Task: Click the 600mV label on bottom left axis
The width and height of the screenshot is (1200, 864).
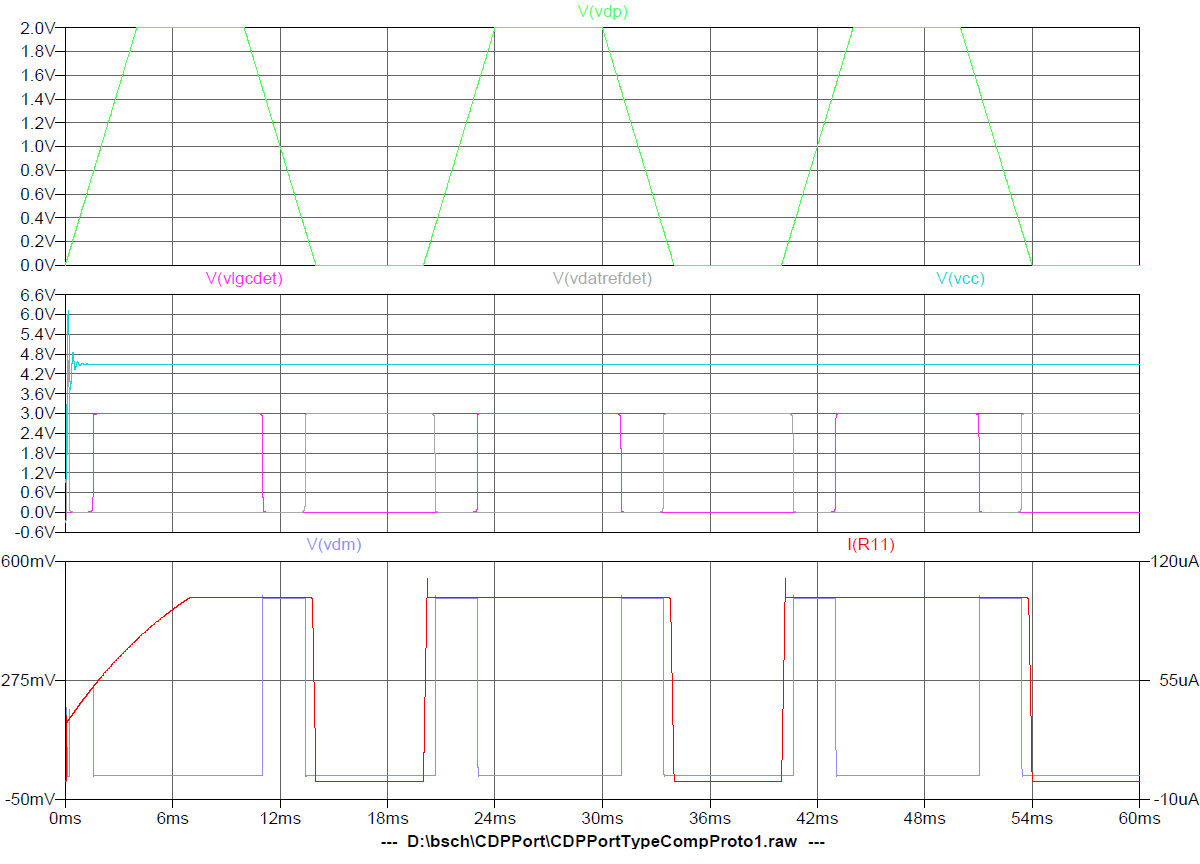Action: pos(30,562)
